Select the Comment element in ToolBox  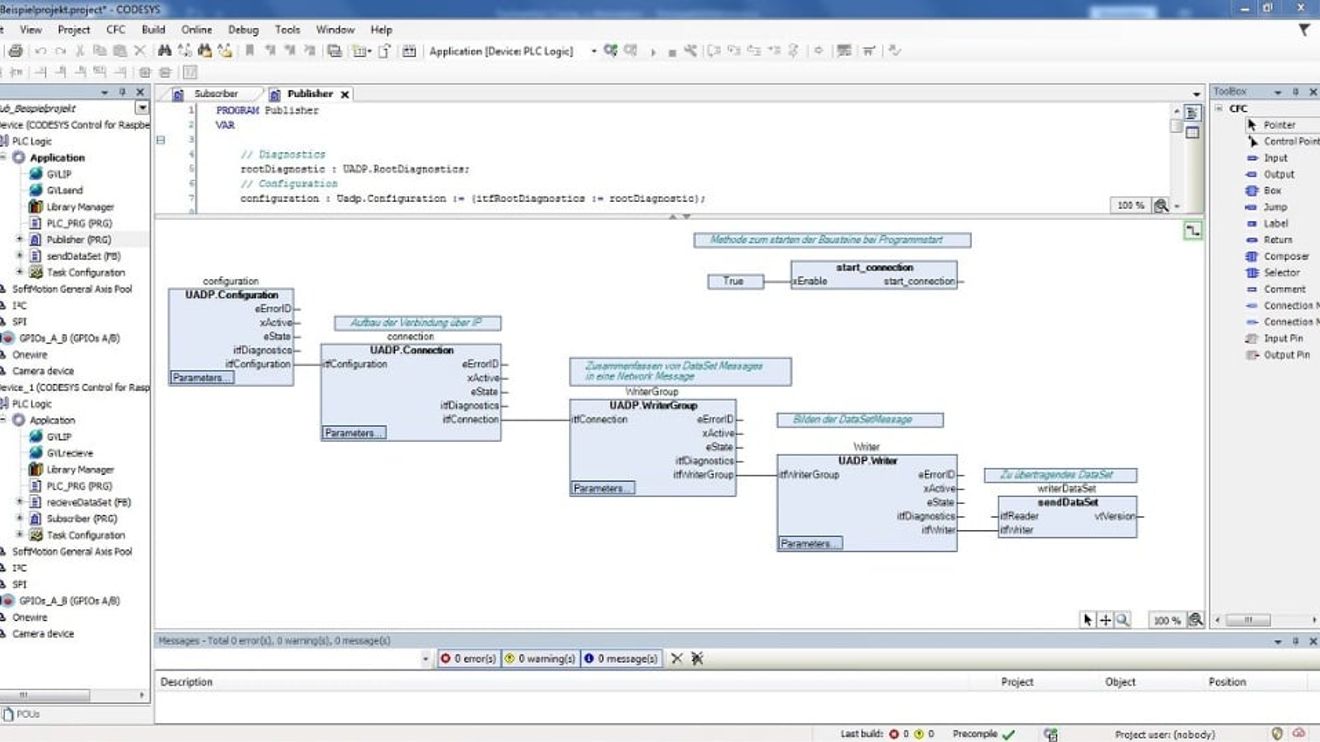tap(1276, 289)
